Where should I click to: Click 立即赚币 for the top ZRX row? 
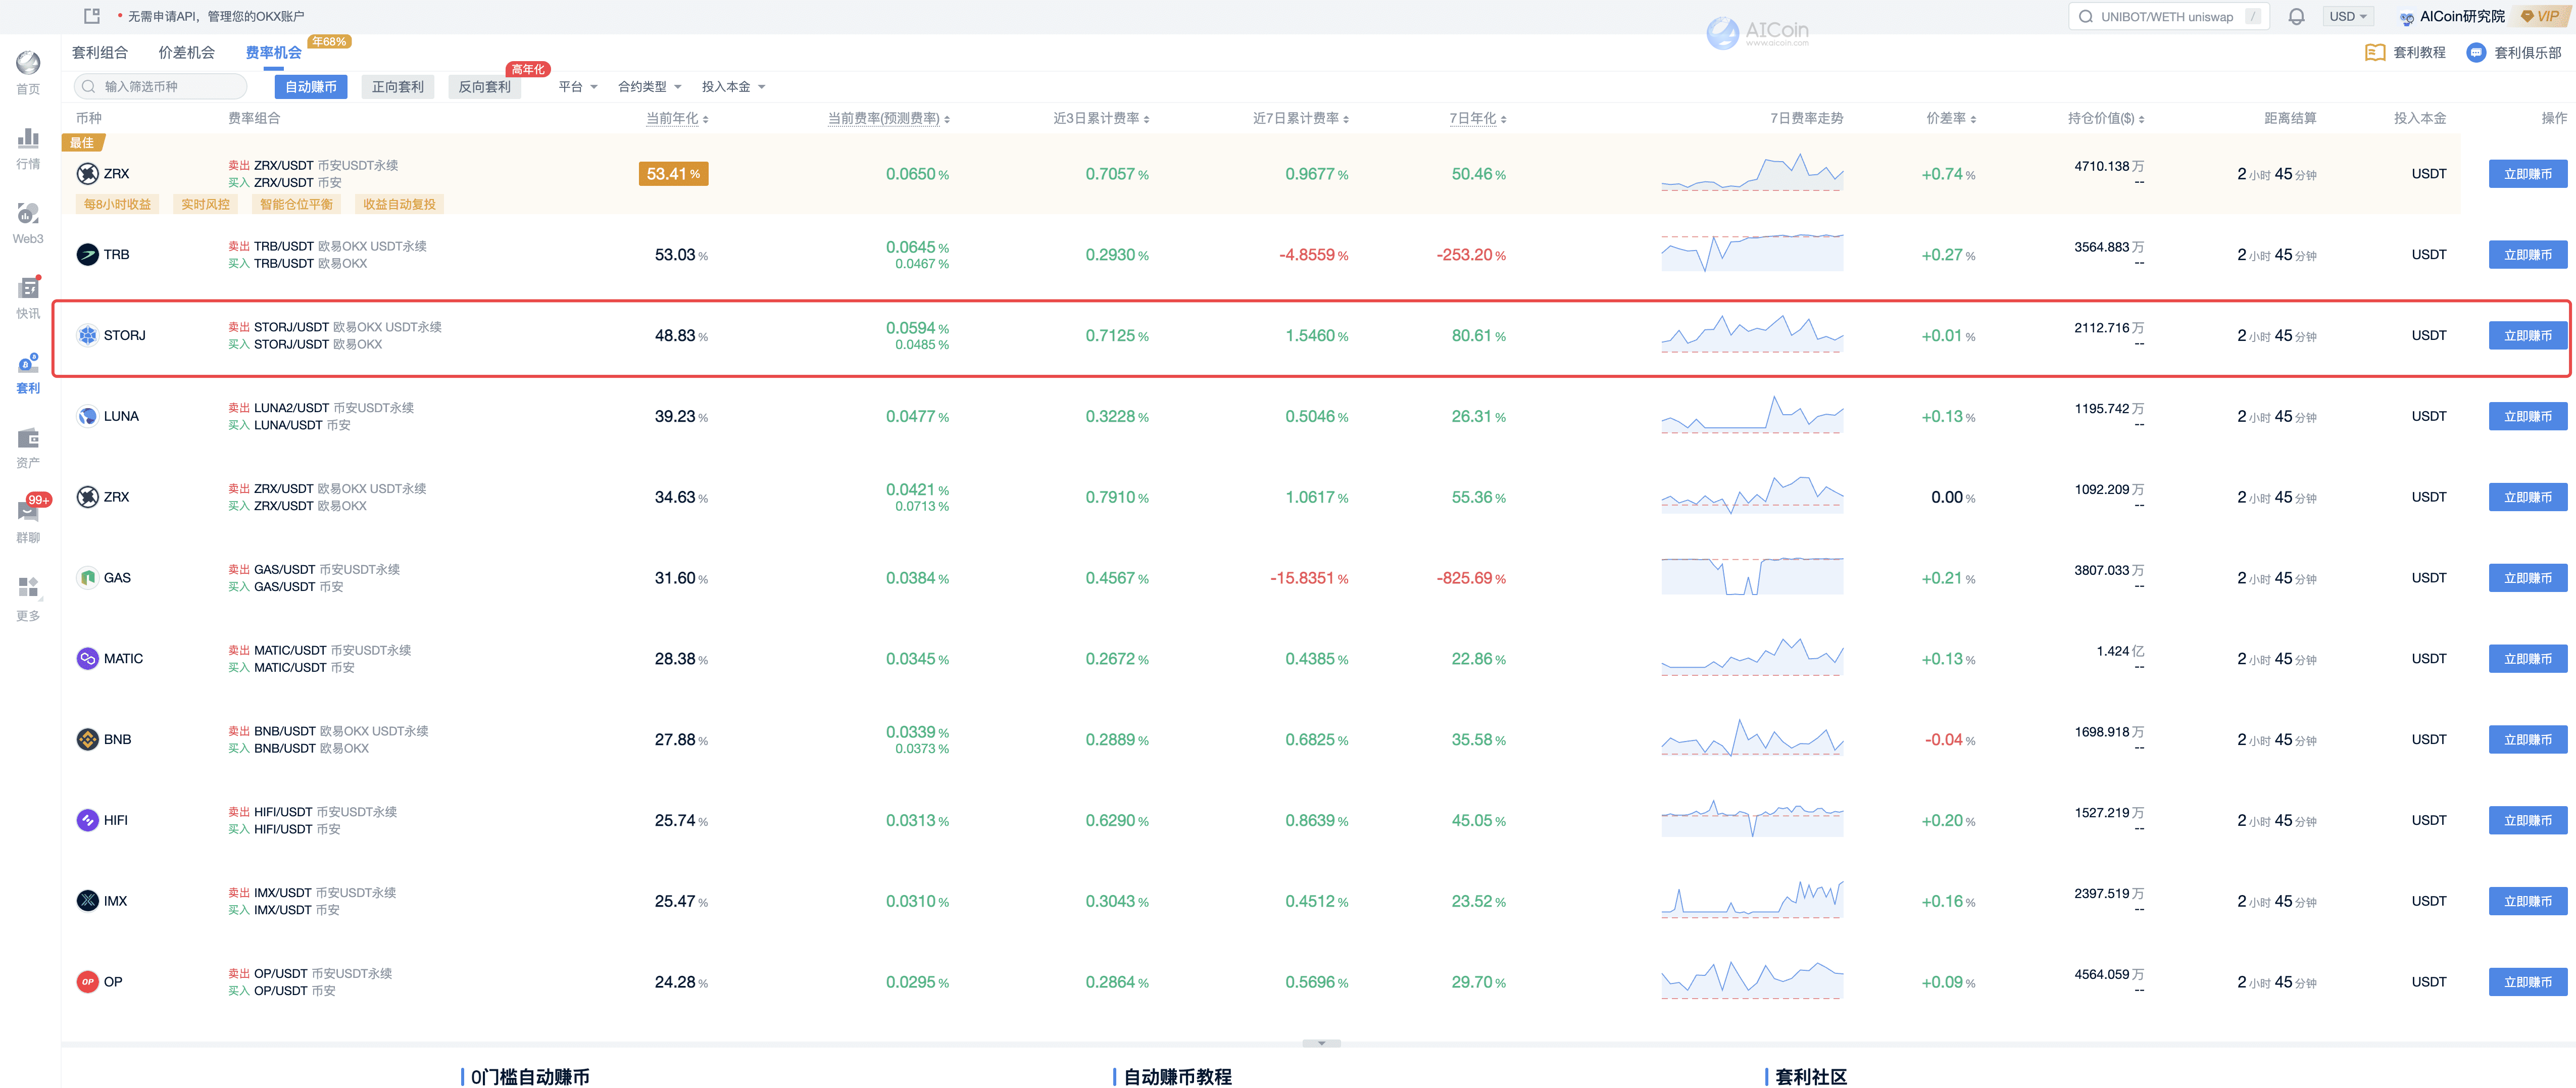click(x=2527, y=174)
